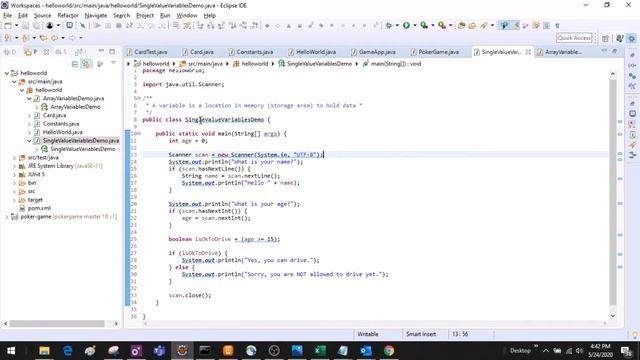Click the Last Edit Location icon
Image resolution: width=640 pixels, height=360 pixels.
(x=43, y=38)
